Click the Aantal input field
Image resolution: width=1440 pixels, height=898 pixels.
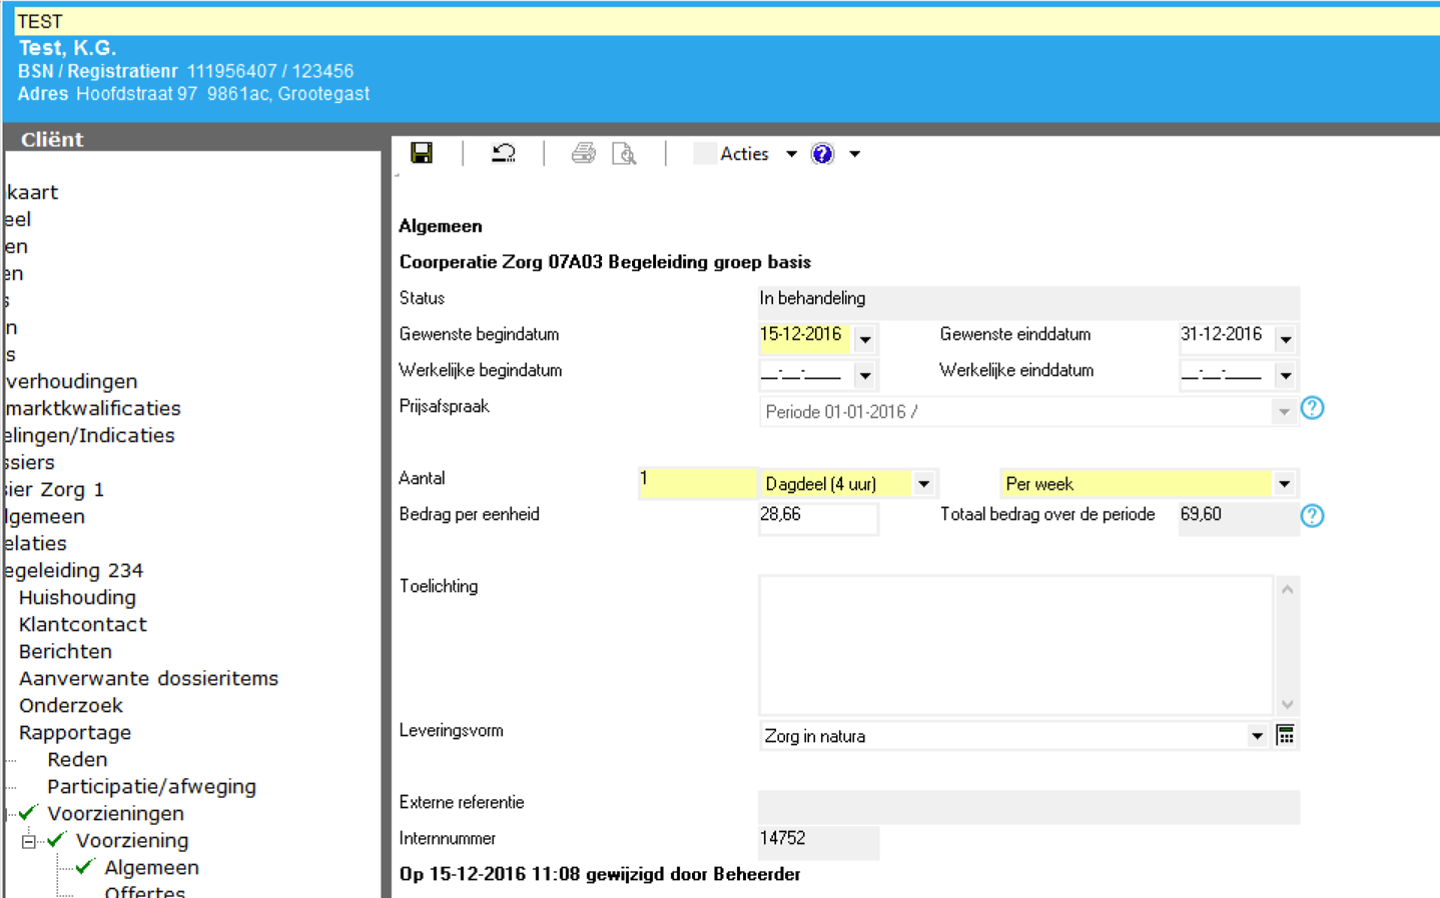(697, 483)
